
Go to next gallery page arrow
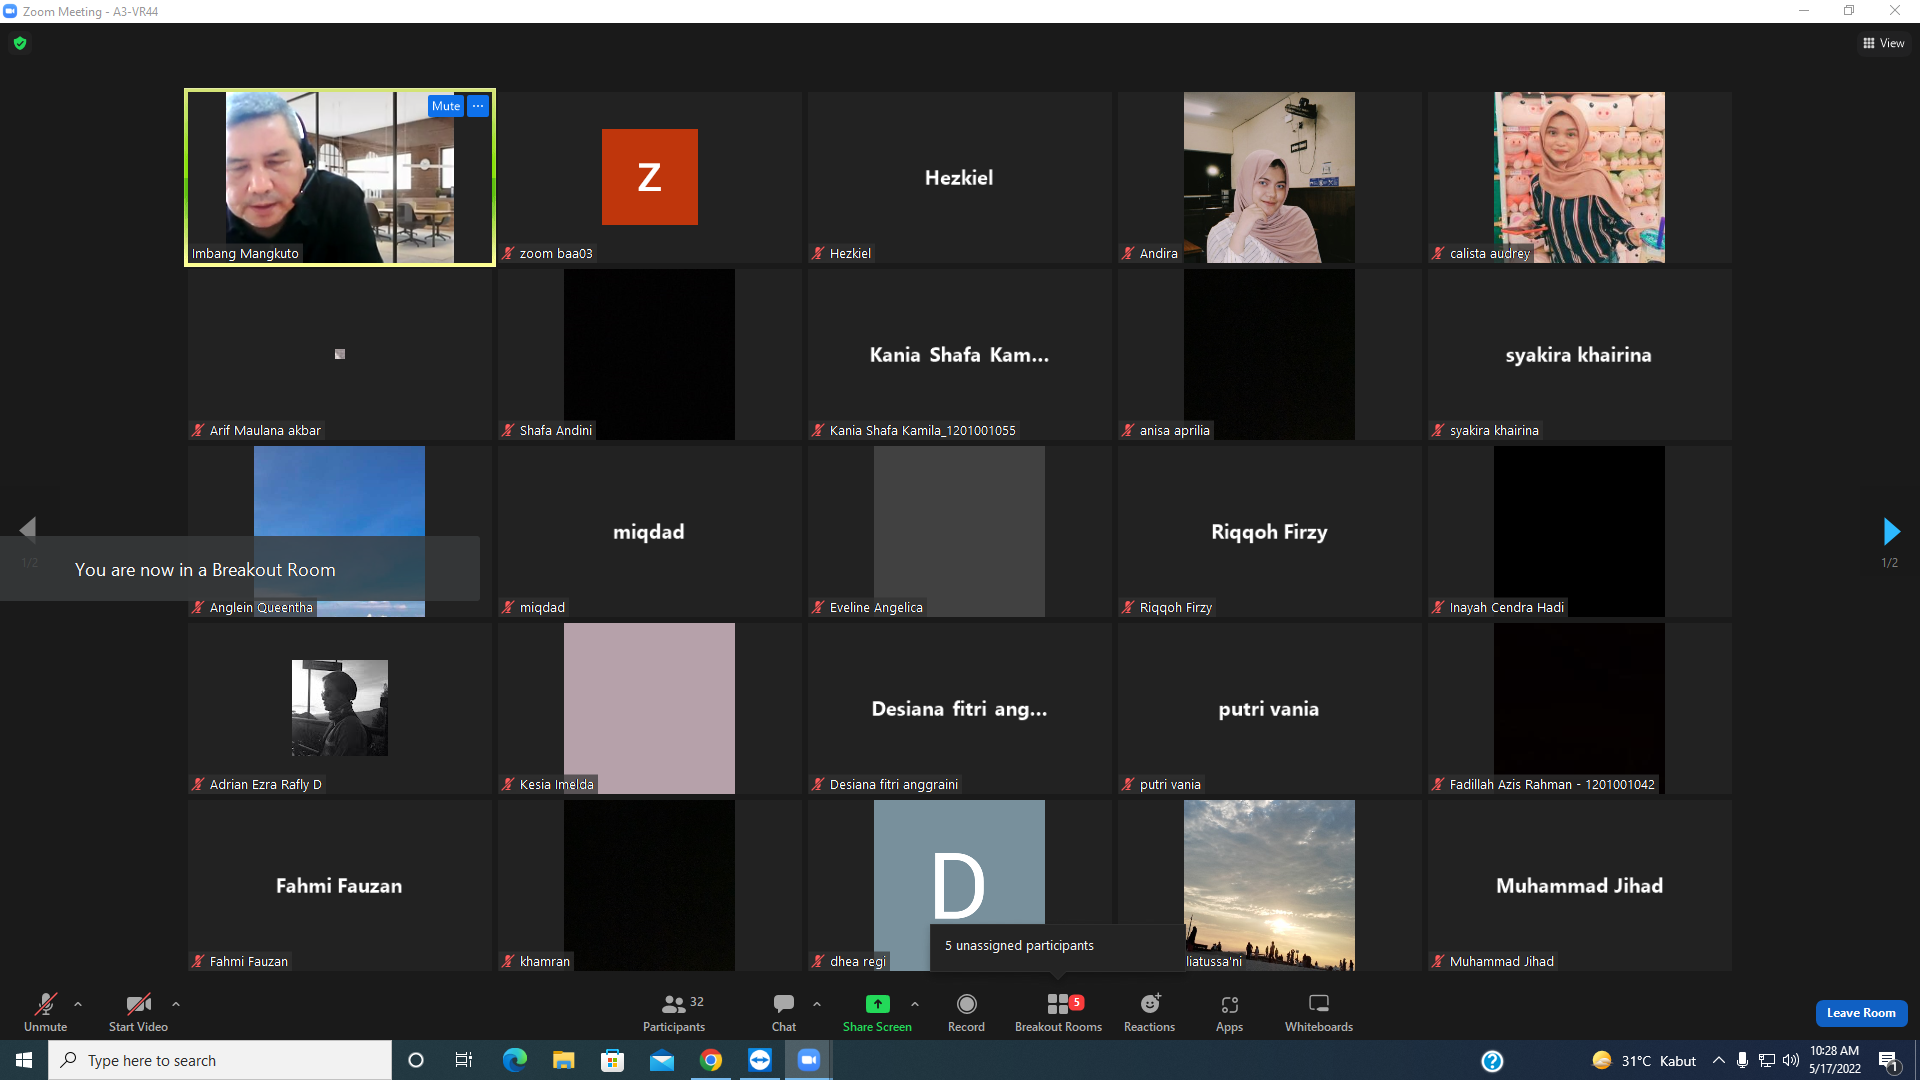tap(1890, 531)
